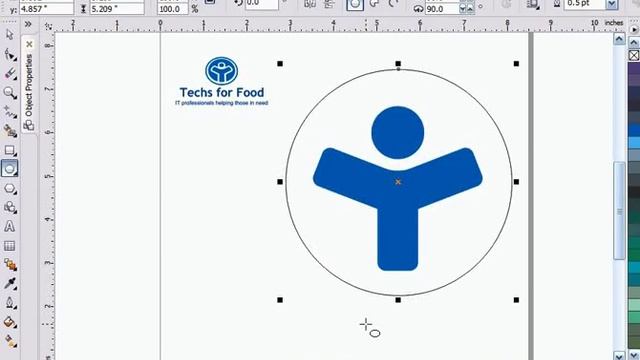The width and height of the screenshot is (640, 360).
Task: Pick the light sky blue palette swatch
Action: [634, 143]
